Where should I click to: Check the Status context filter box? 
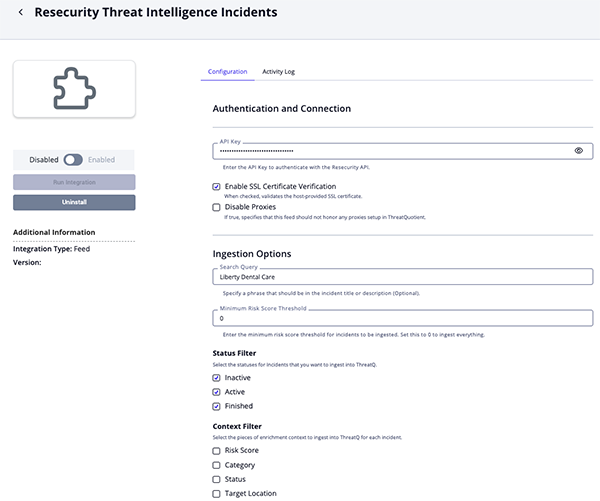pos(217,479)
